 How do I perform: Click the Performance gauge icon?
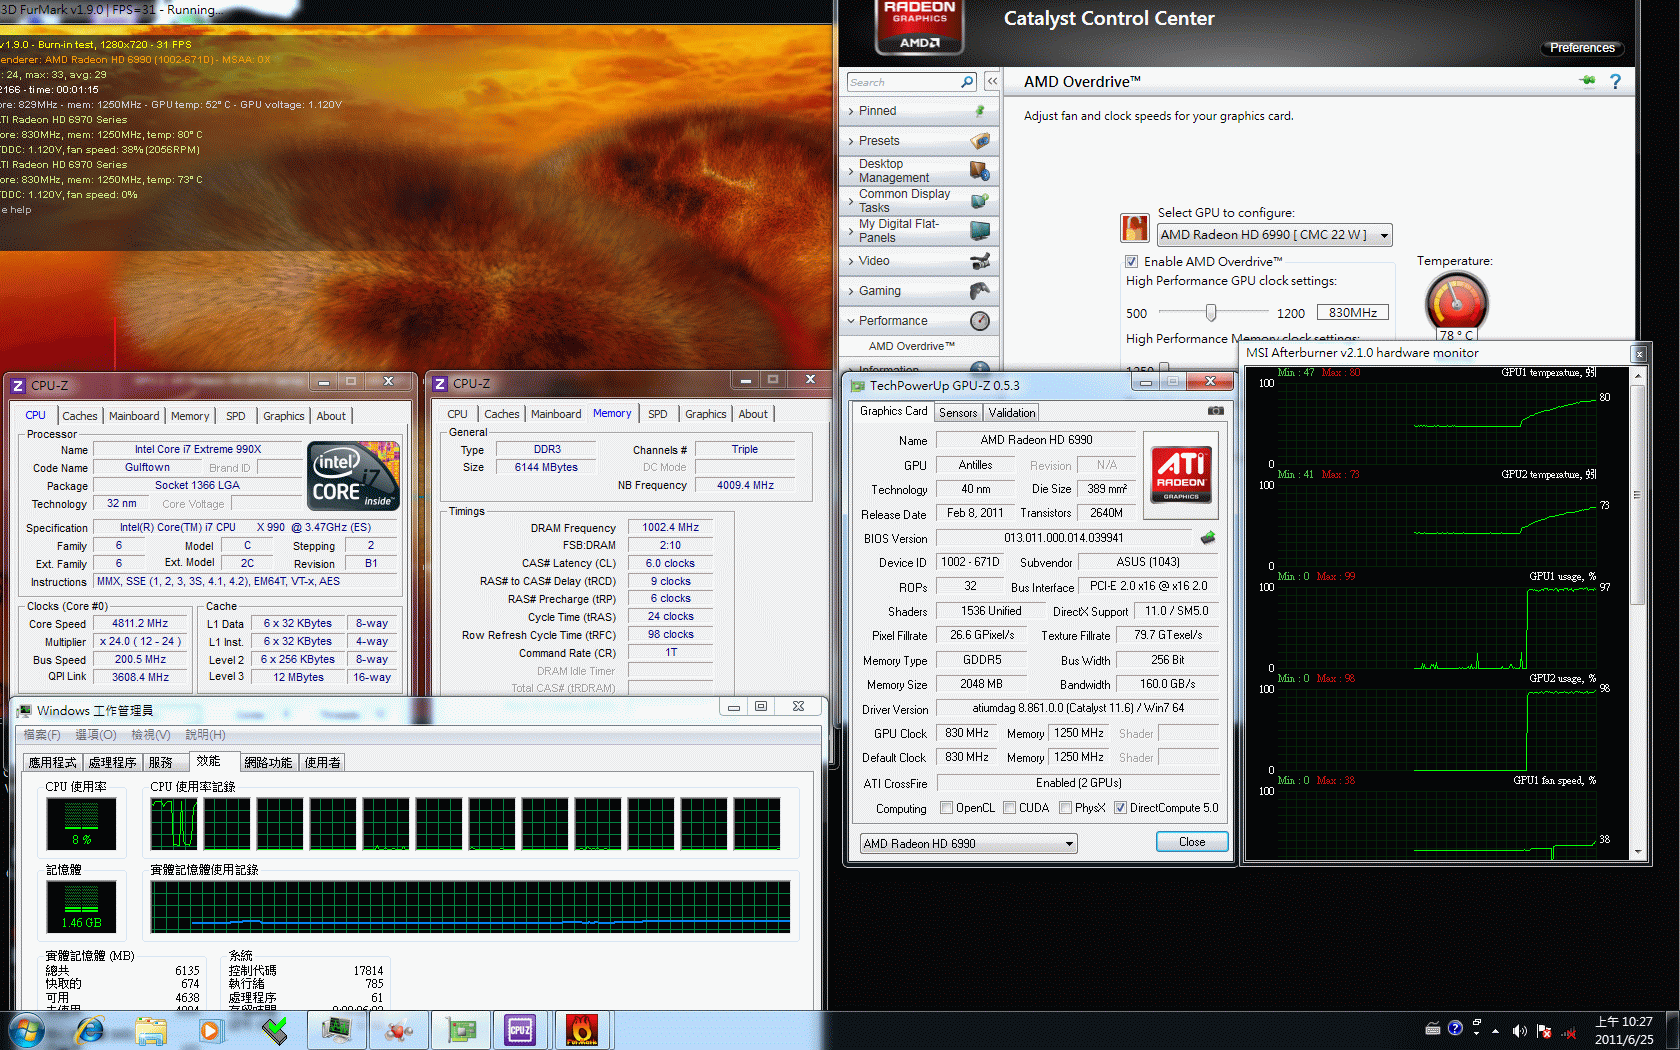pos(980,321)
